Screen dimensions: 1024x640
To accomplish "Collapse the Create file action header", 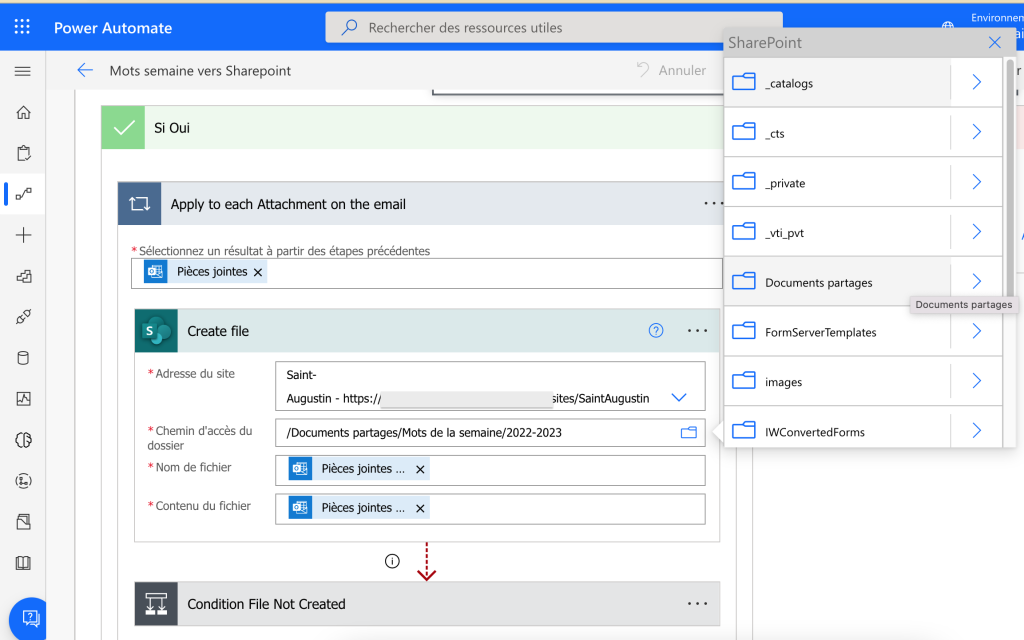I will (427, 330).
